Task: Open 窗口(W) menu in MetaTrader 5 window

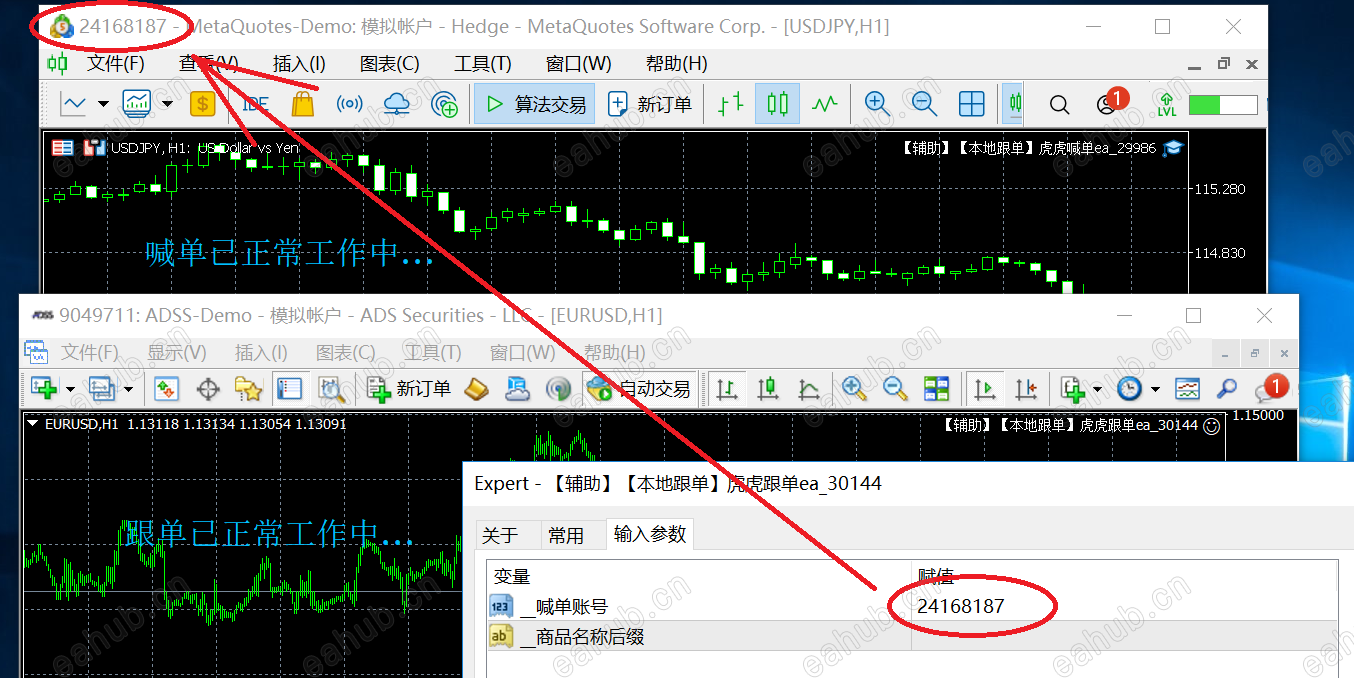Action: coord(578,63)
